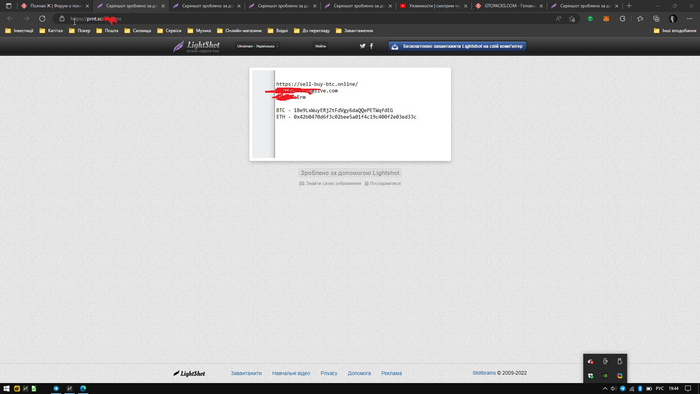Open the volume control in tray
This screenshot has width=700, height=394.
point(613,389)
